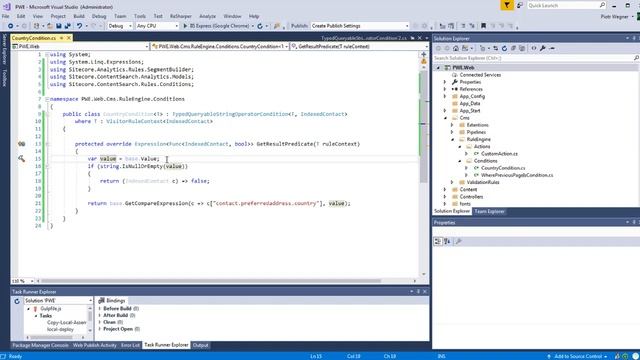Open Properties wrench icon in Solution Explorer
This screenshot has height=360, width=640.
tap(543, 48)
